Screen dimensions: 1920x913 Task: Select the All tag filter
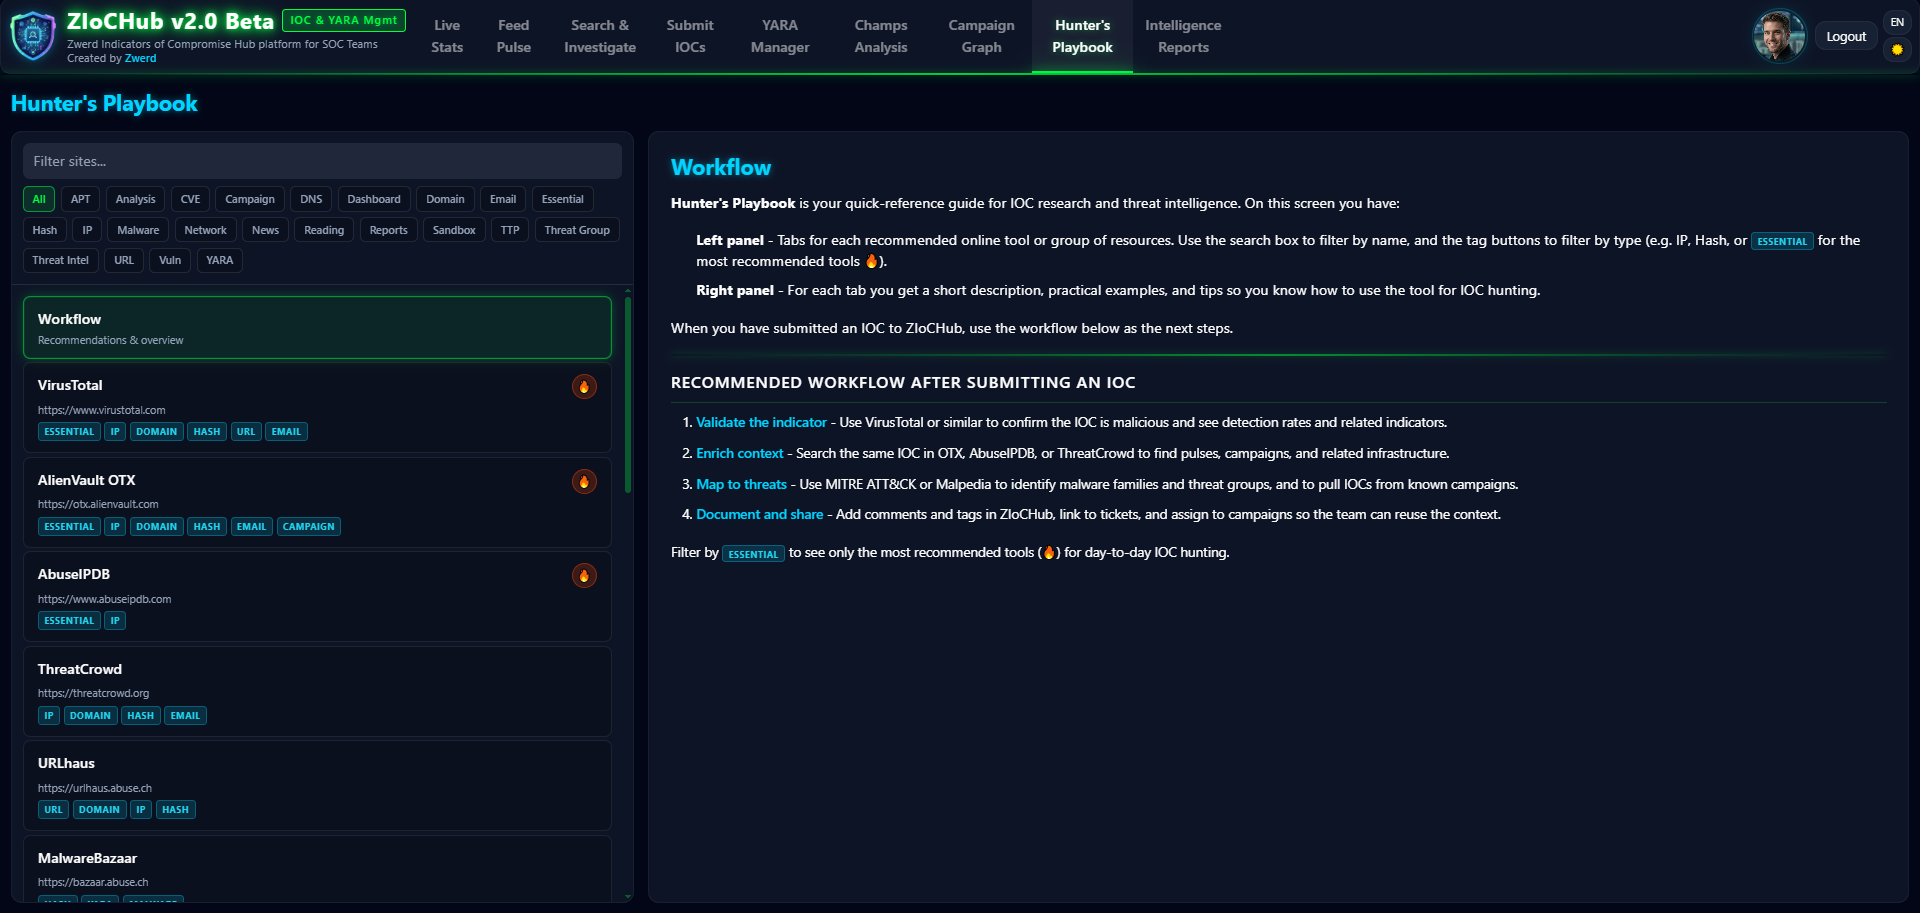pyautogui.click(x=39, y=200)
